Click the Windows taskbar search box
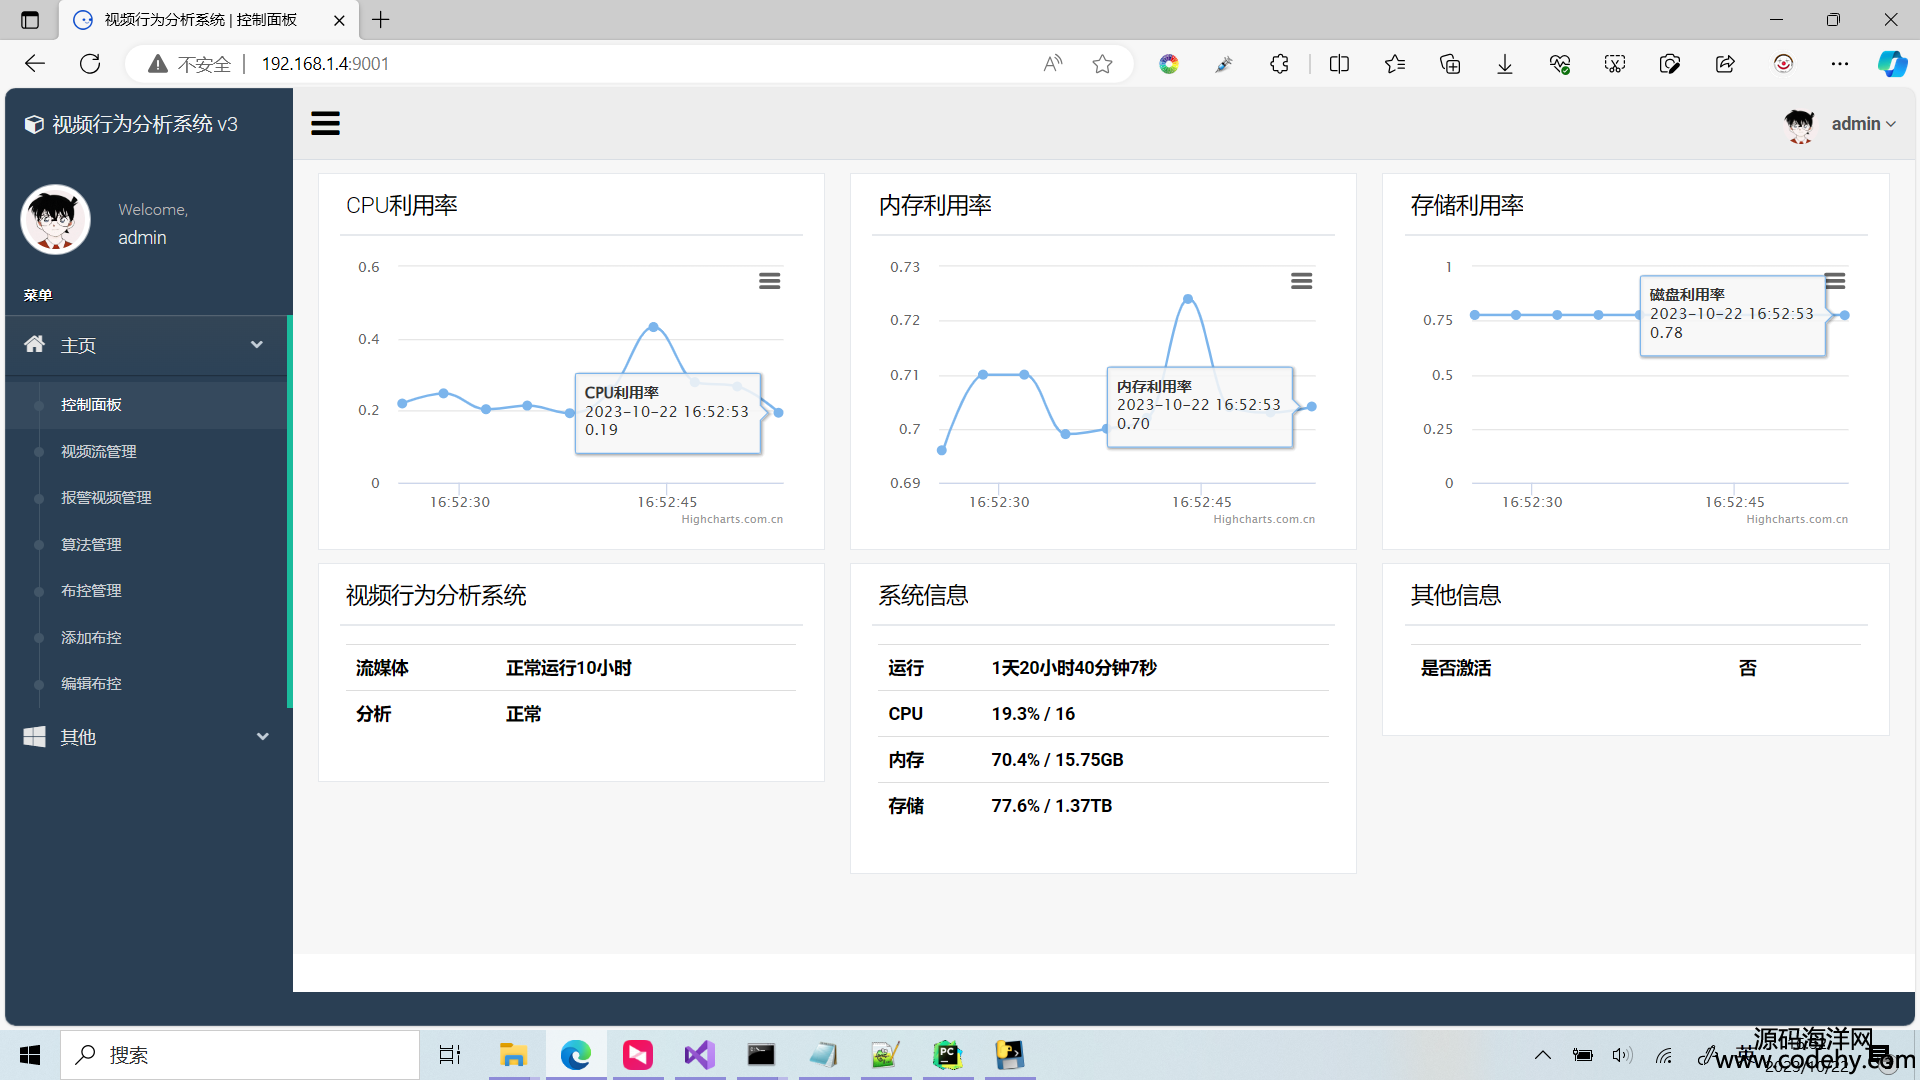This screenshot has width=1920, height=1080. tap(240, 1055)
